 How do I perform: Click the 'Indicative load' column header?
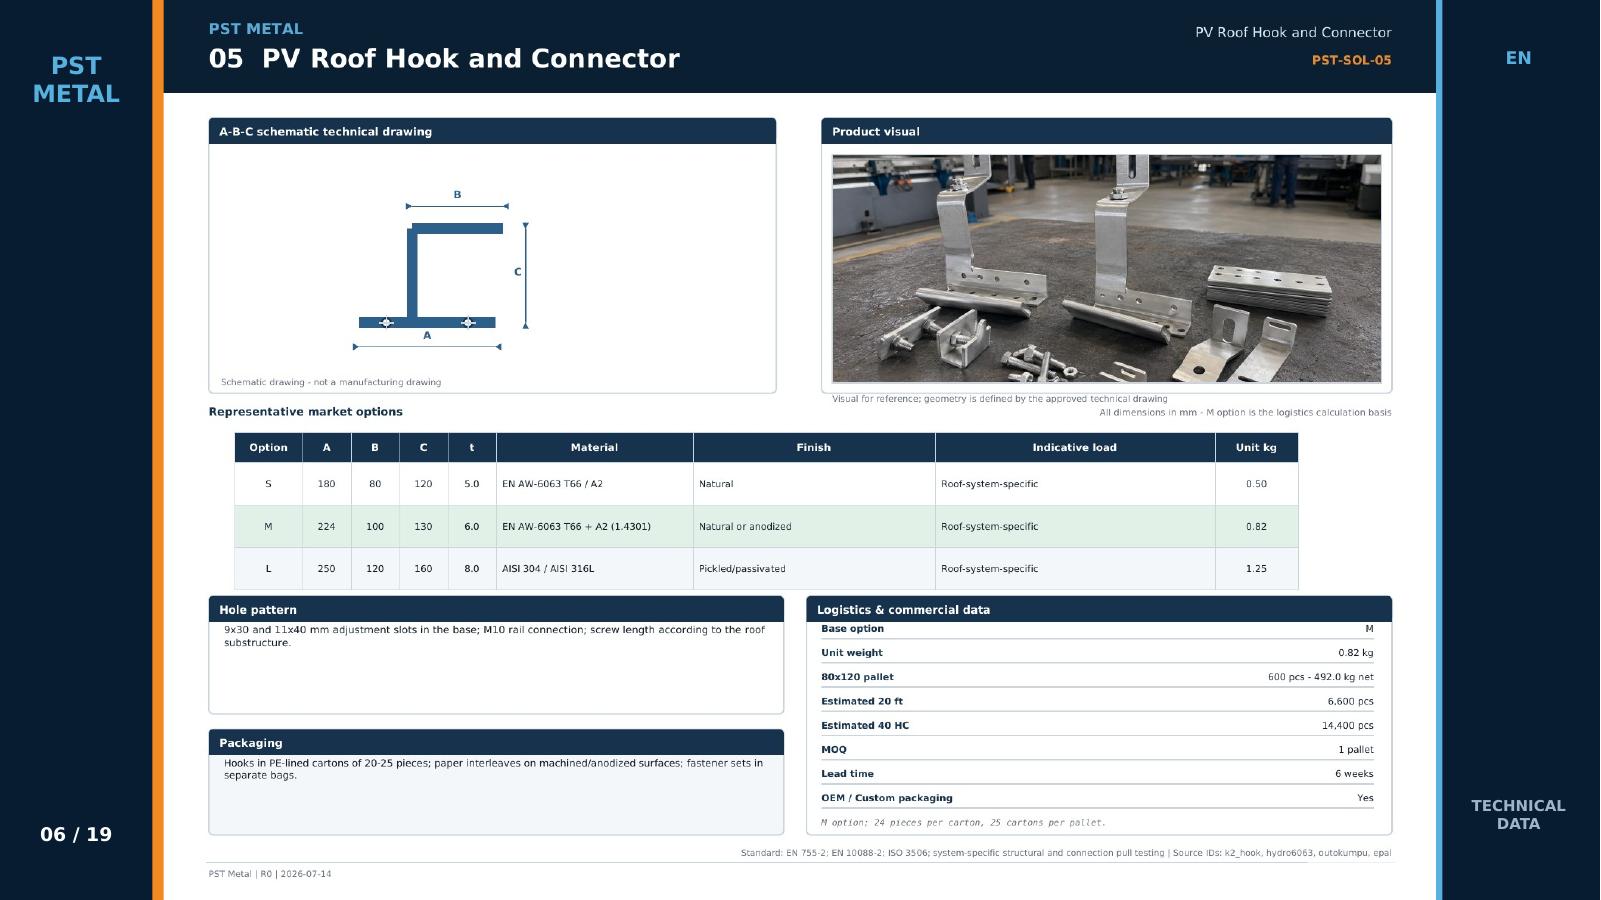coord(1074,447)
